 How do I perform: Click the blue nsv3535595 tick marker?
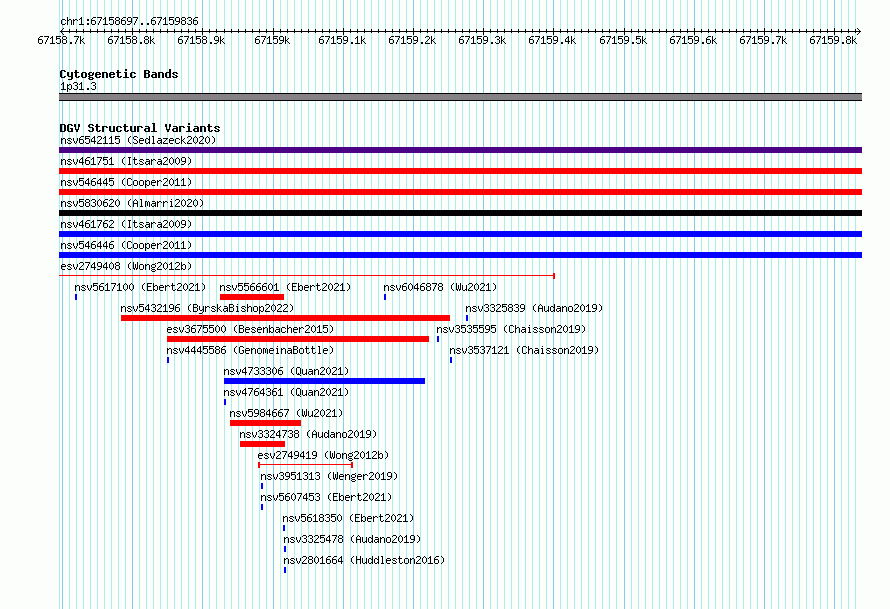[x=438, y=339]
